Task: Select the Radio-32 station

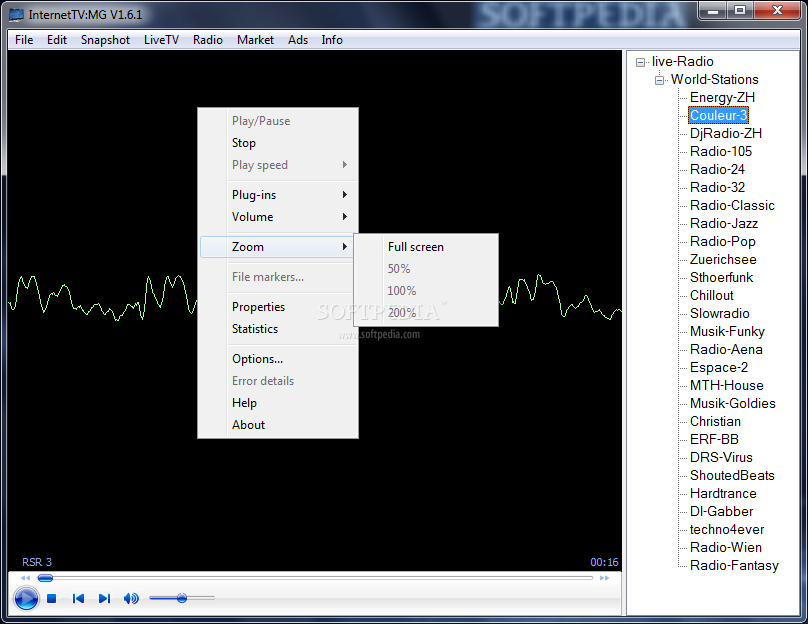Action: point(717,188)
